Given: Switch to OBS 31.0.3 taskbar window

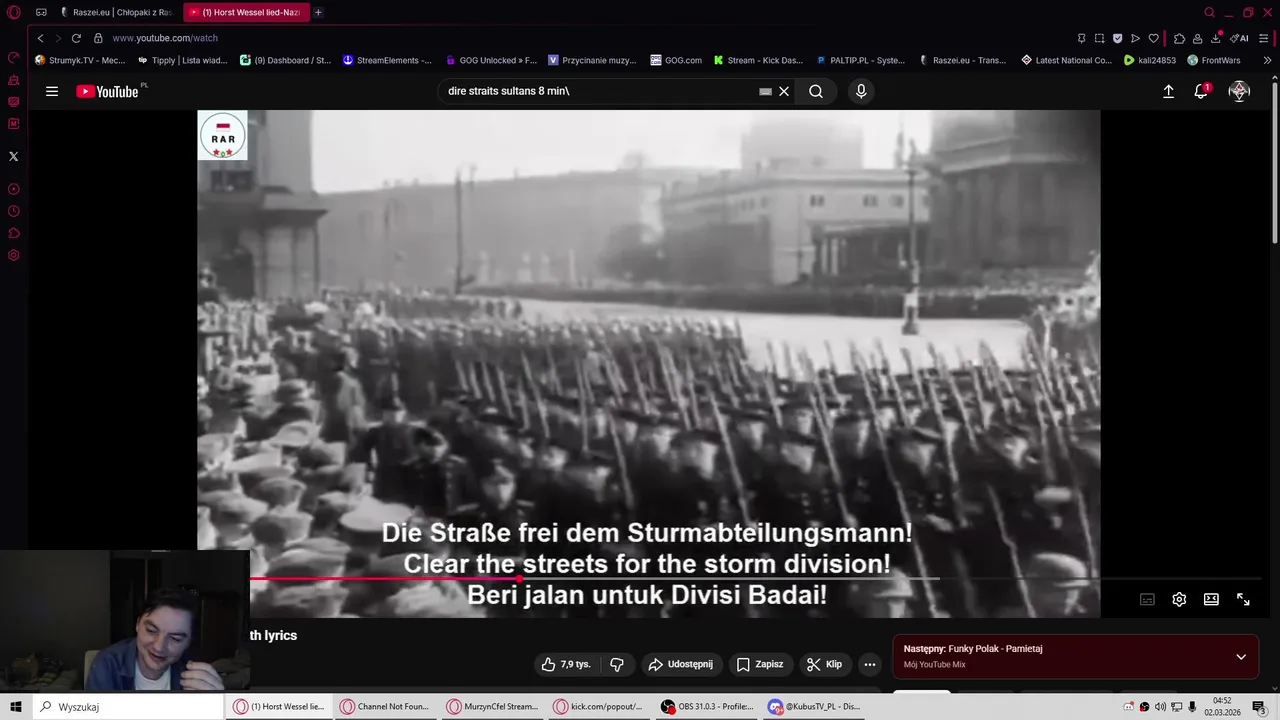Looking at the screenshot, I should (x=708, y=707).
